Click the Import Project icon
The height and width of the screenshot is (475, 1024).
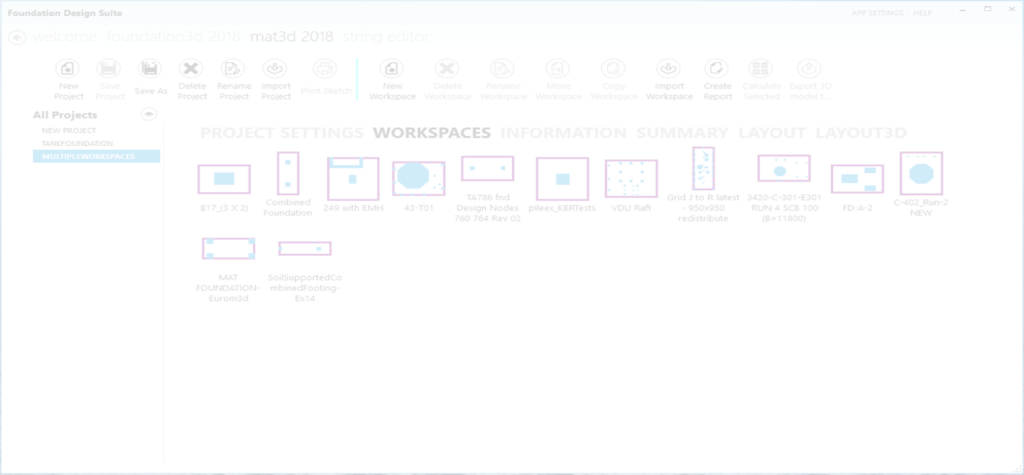click(275, 69)
